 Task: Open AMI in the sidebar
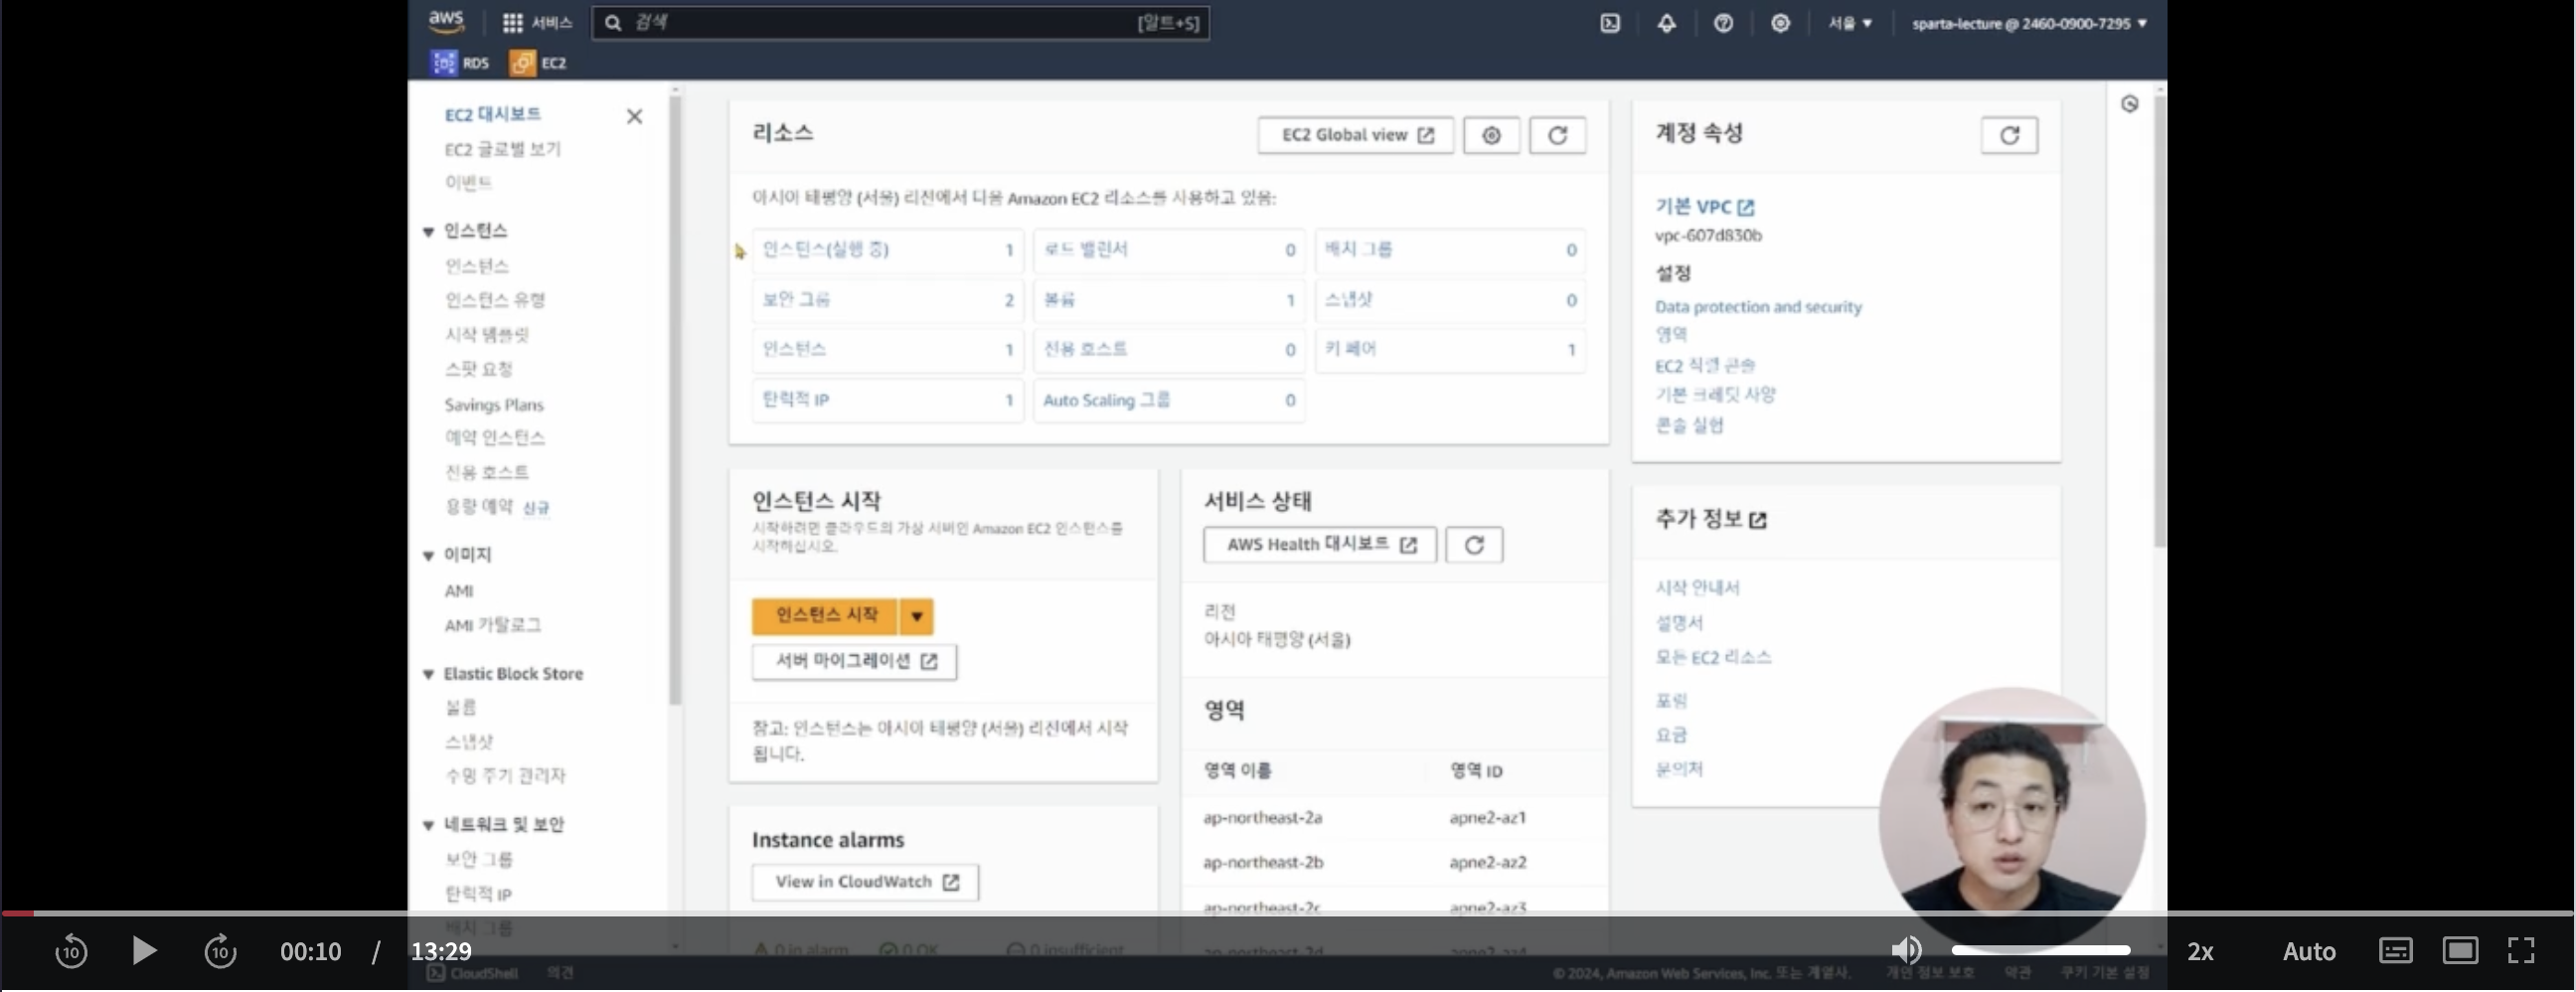[x=459, y=591]
